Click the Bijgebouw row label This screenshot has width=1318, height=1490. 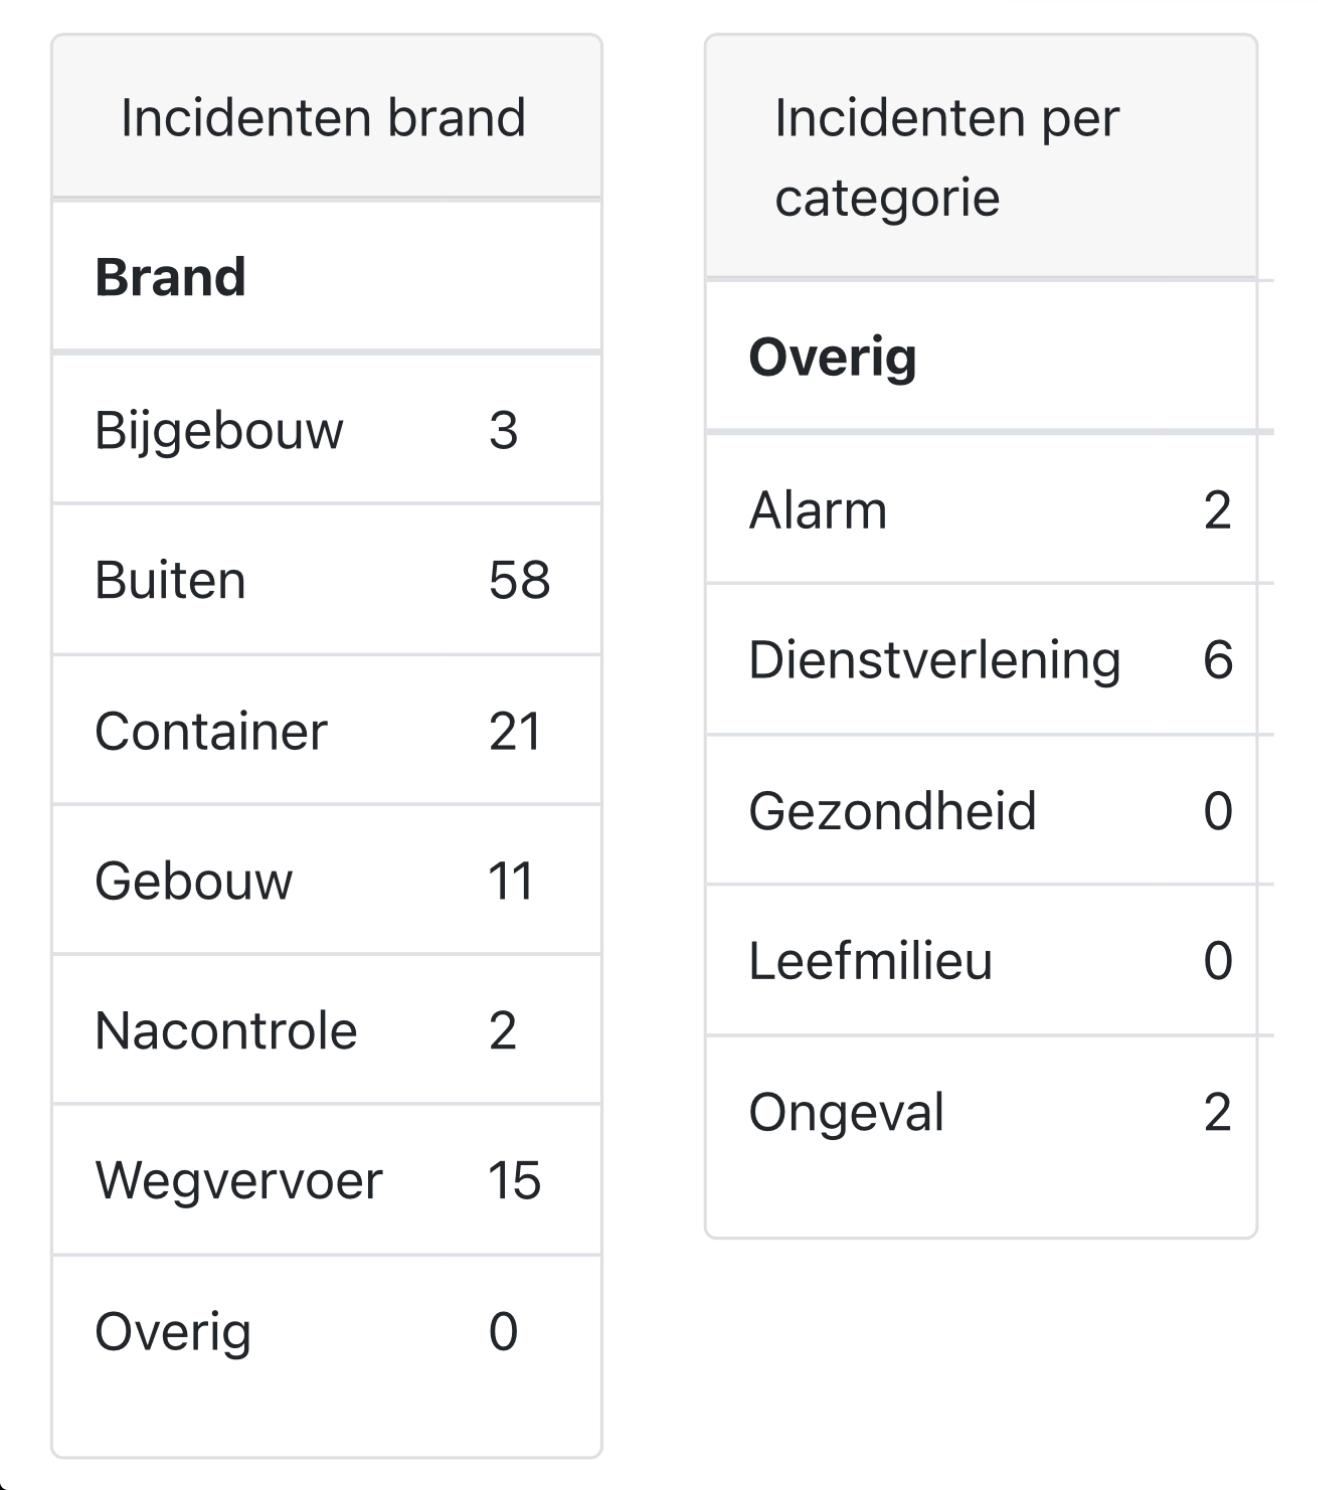pyautogui.click(x=219, y=431)
